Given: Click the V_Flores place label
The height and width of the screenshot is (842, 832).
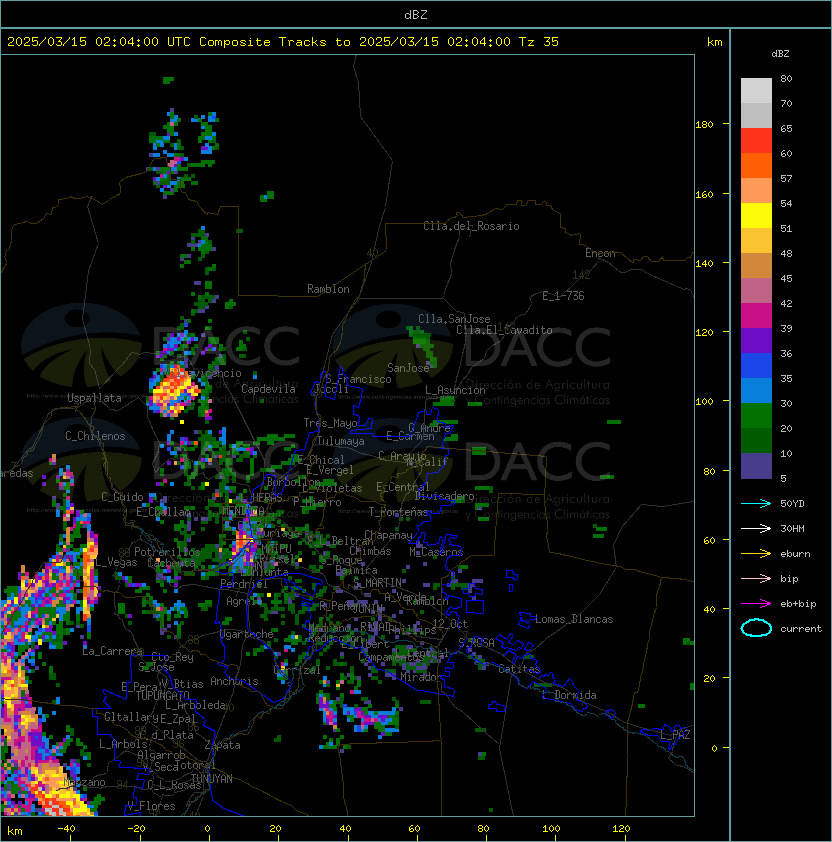Looking at the screenshot, I should pos(151,807).
